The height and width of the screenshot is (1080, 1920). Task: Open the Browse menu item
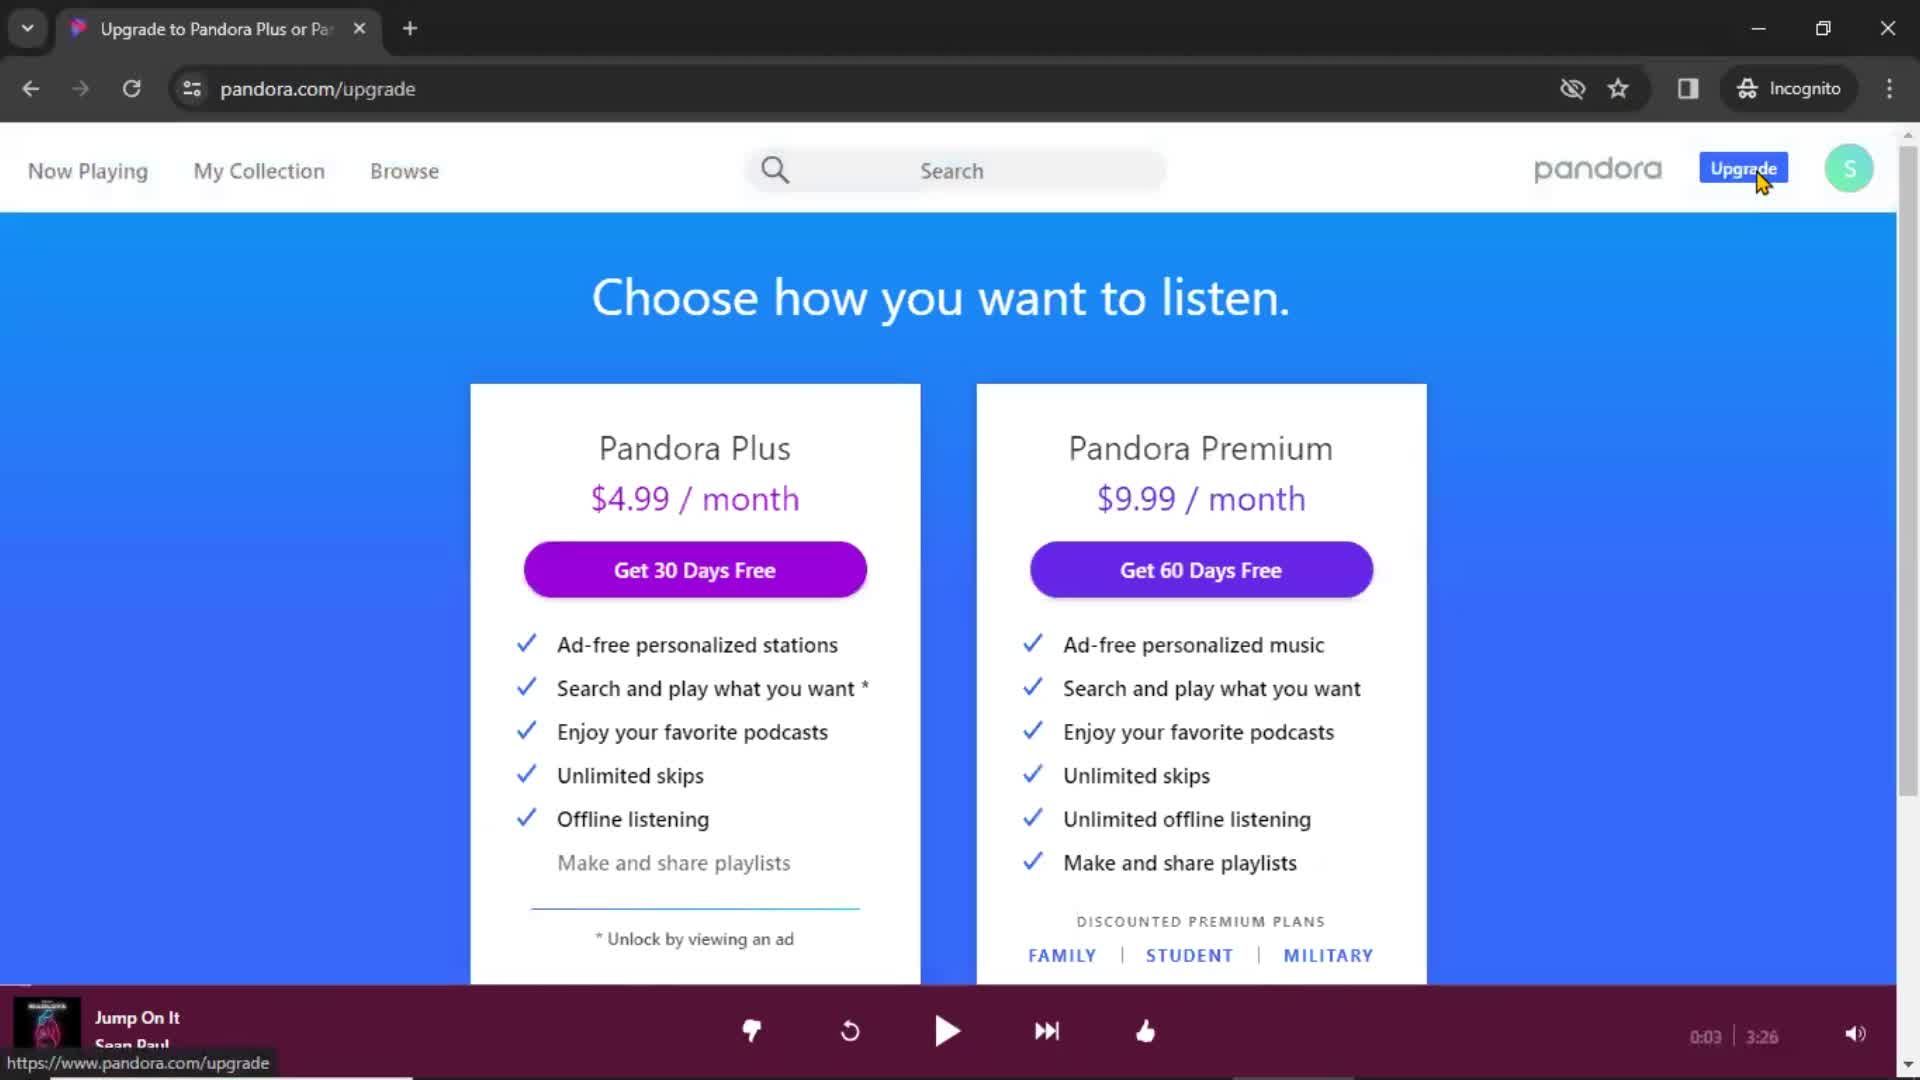[404, 170]
